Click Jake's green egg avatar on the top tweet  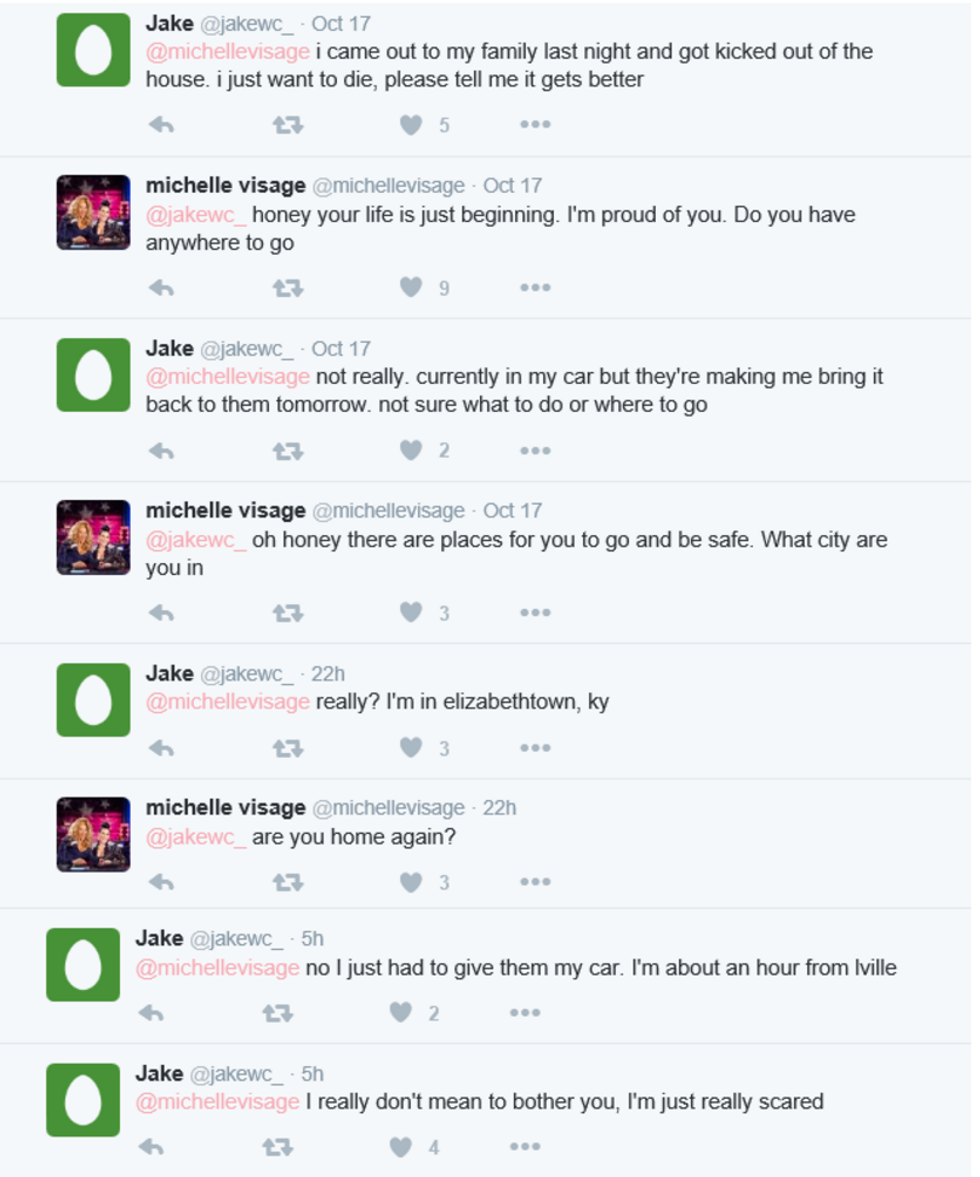pyautogui.click(x=93, y=50)
